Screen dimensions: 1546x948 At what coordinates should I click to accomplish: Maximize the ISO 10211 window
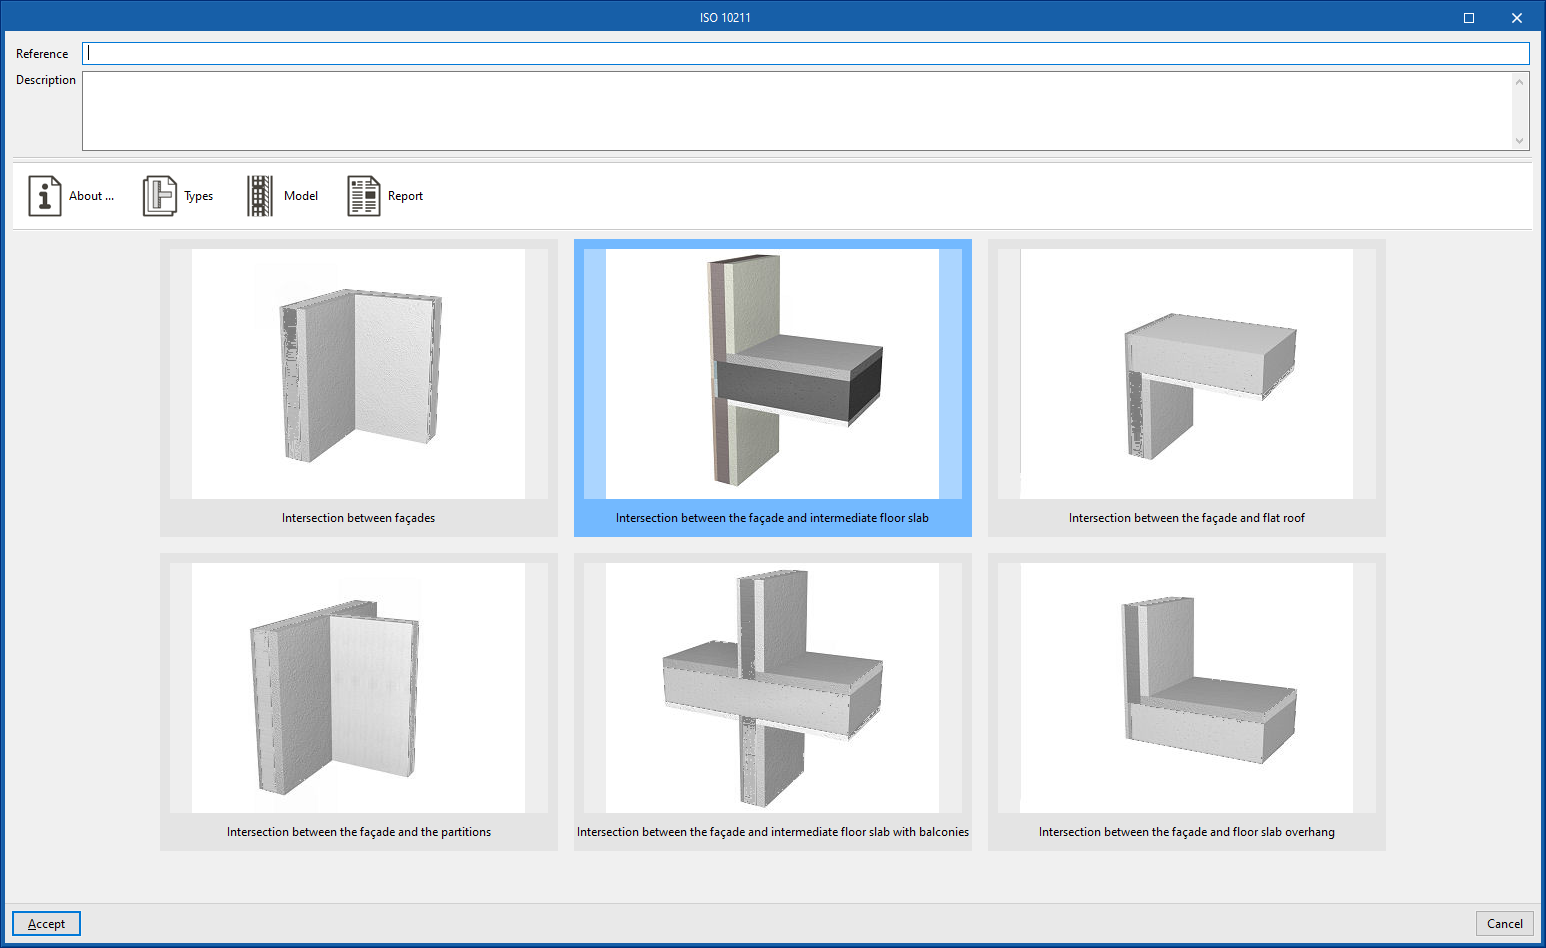pyautogui.click(x=1468, y=17)
